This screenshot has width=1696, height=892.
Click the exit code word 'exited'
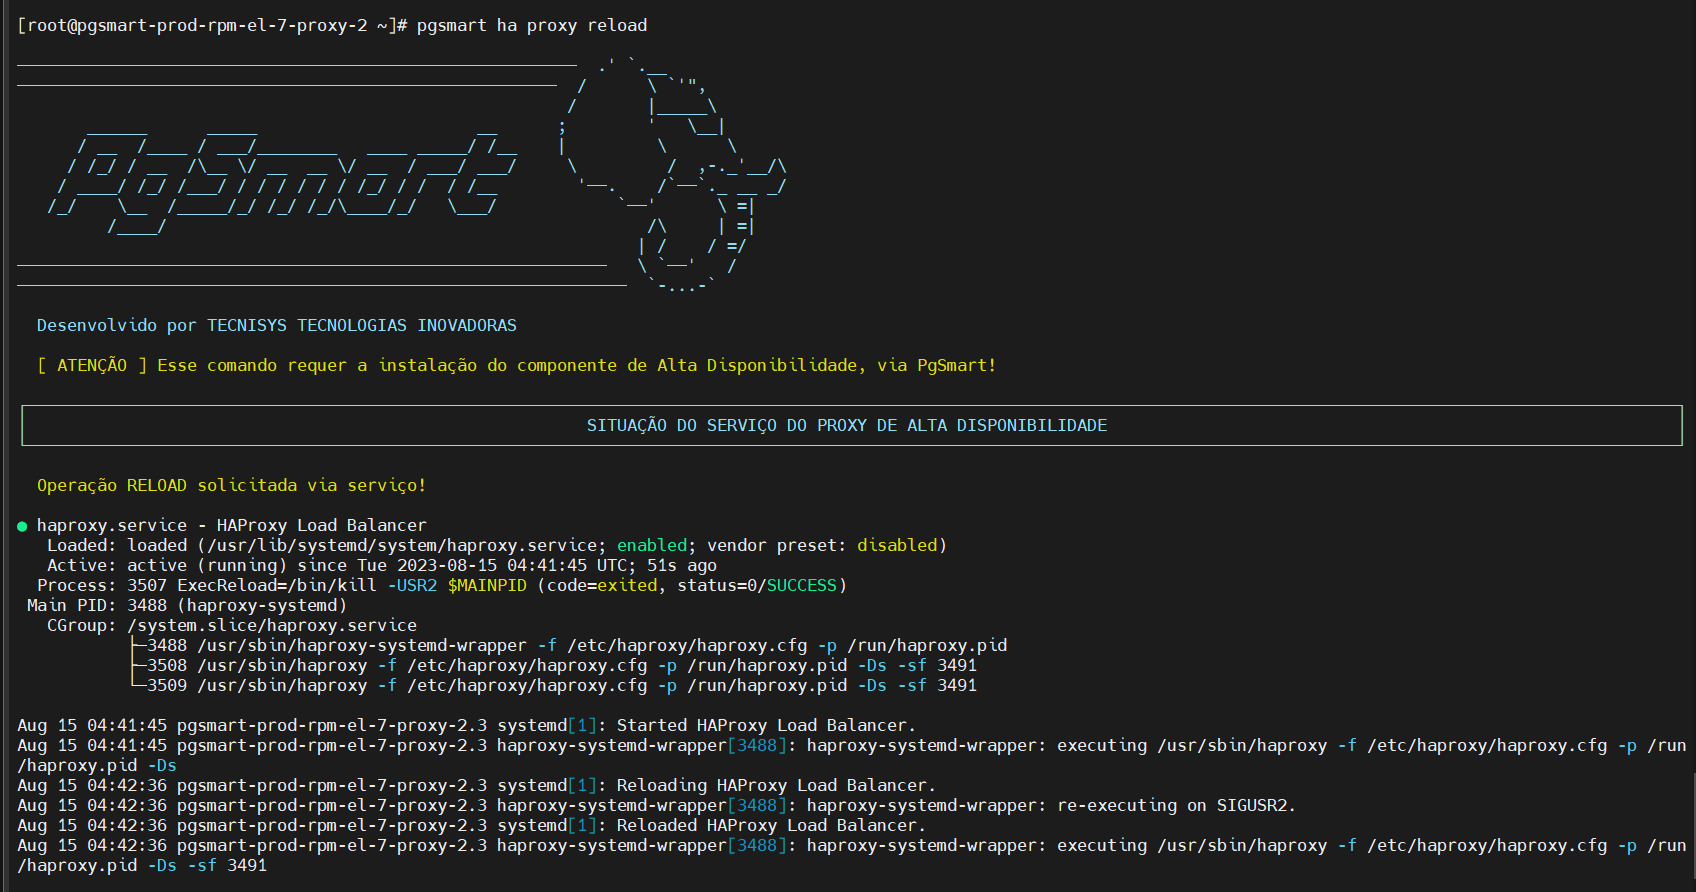[x=627, y=585]
